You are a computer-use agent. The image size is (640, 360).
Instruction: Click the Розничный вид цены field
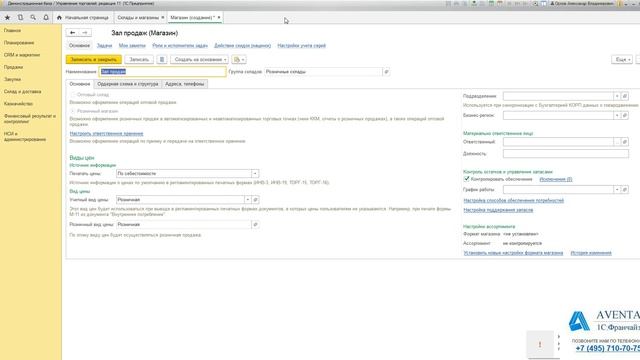(184, 224)
